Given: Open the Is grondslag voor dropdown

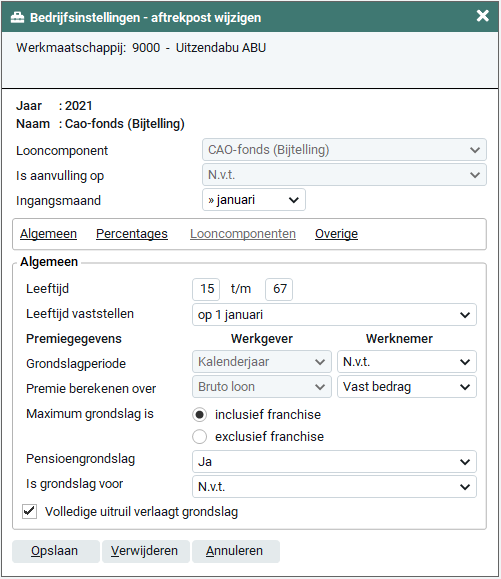Looking at the screenshot, I should click(334, 487).
